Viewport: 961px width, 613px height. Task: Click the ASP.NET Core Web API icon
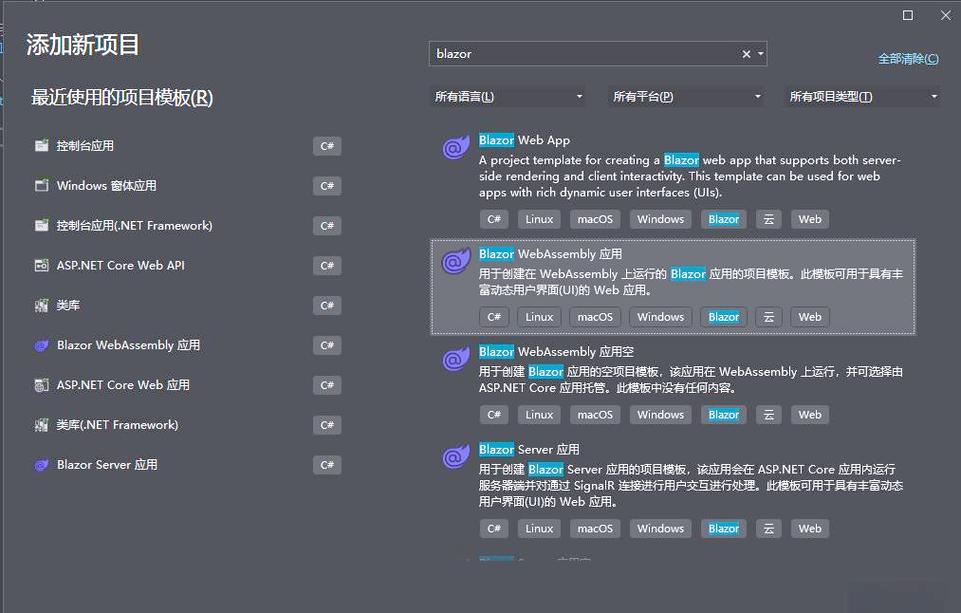pos(41,265)
